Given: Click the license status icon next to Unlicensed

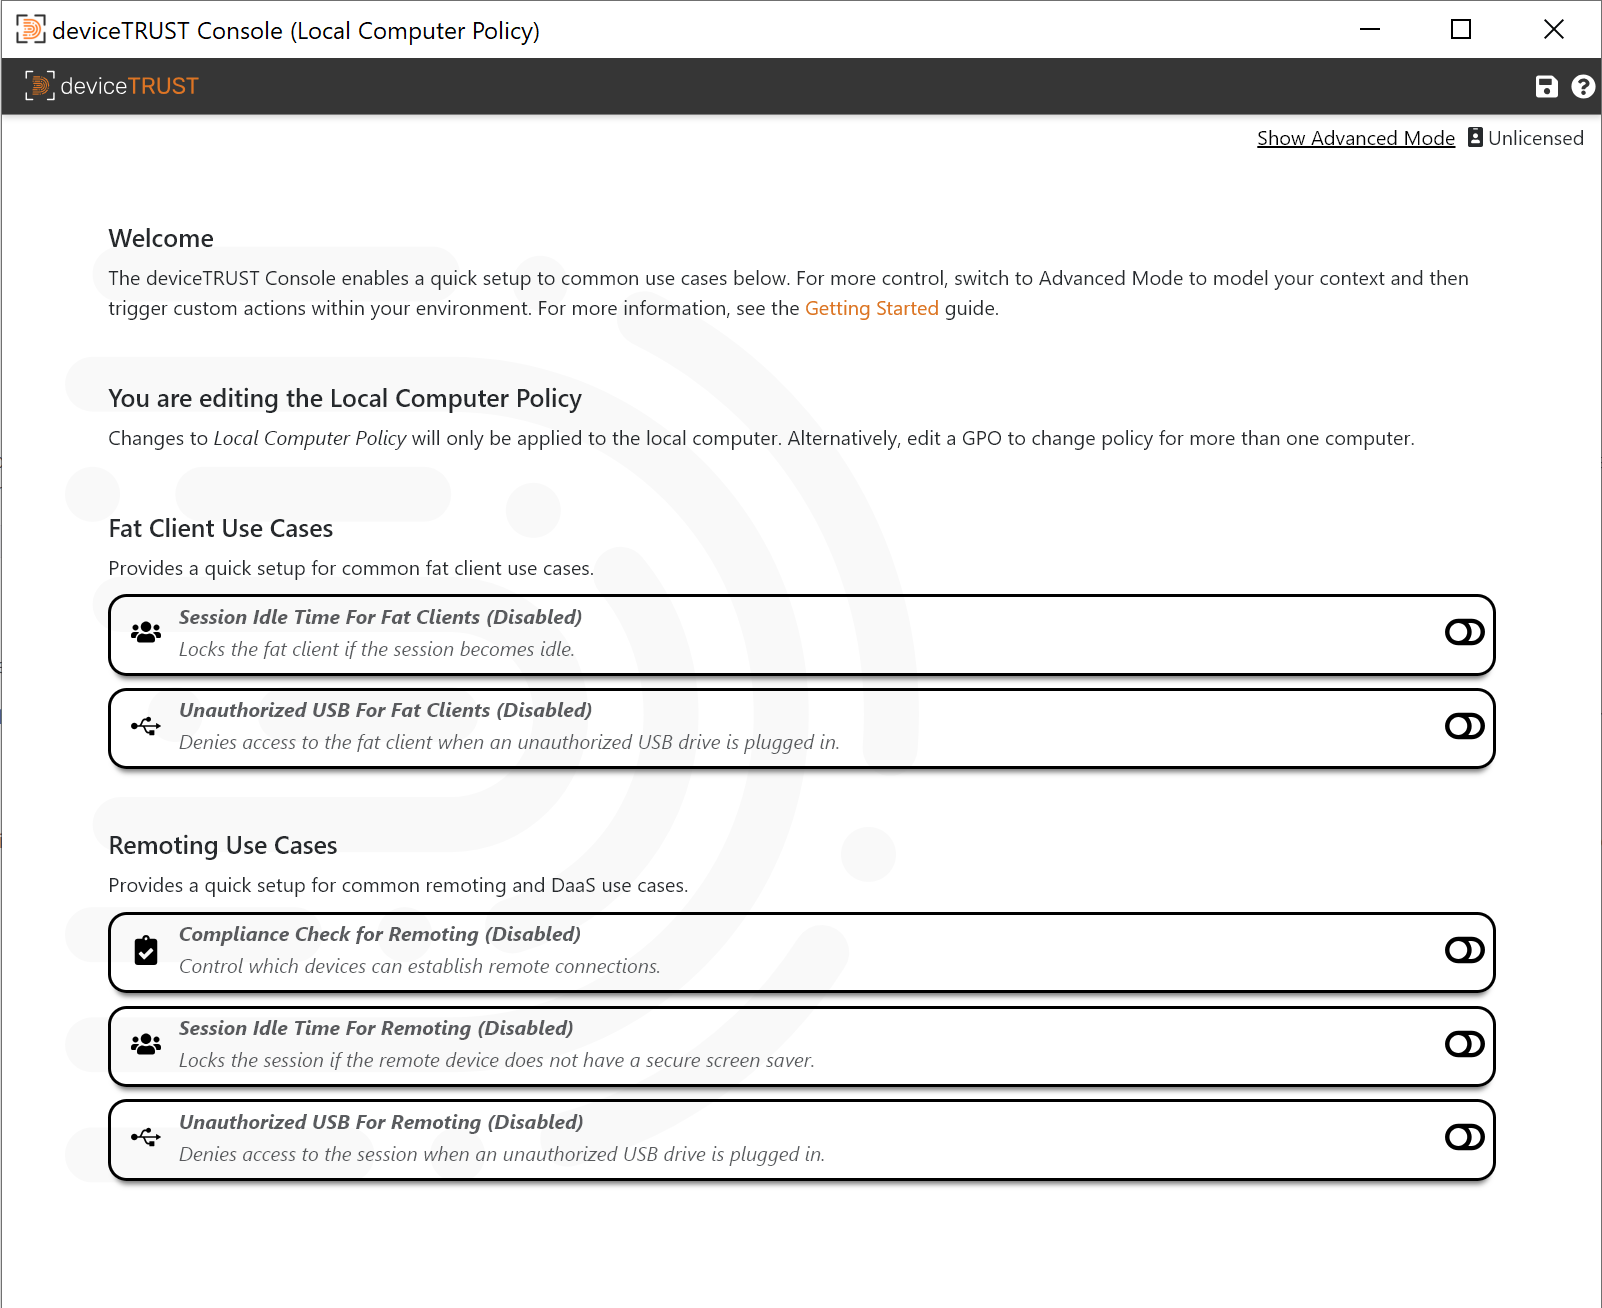Looking at the screenshot, I should coord(1475,137).
